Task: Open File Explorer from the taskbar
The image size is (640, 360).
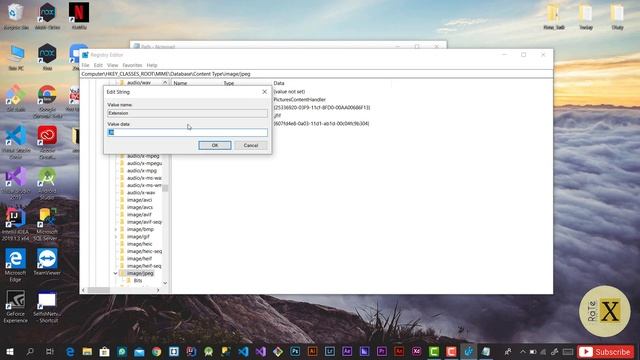Action: tap(87, 351)
